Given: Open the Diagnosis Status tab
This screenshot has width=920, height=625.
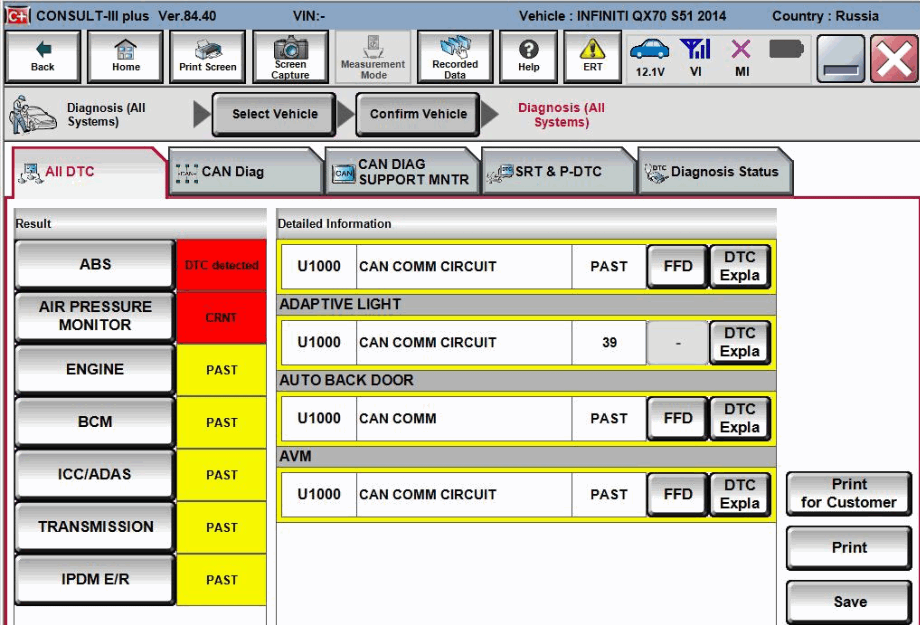Looking at the screenshot, I should (715, 172).
